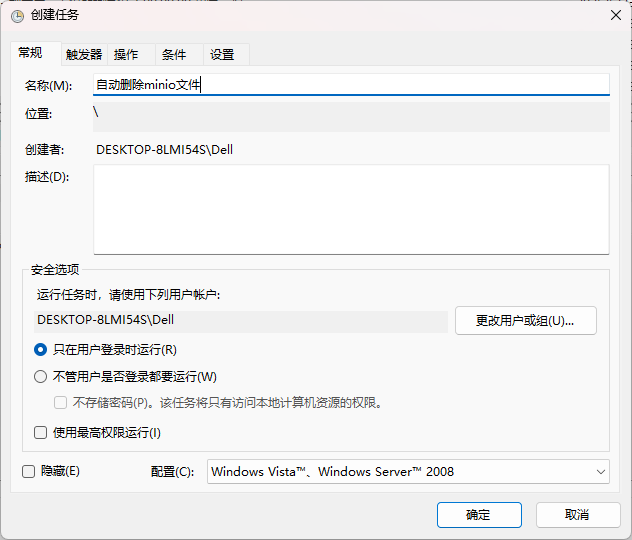Image resolution: width=632 pixels, height=540 pixels.
Task: Click the 运行任务时，请使用下列用户帐户 label
Action: [x=129, y=295]
